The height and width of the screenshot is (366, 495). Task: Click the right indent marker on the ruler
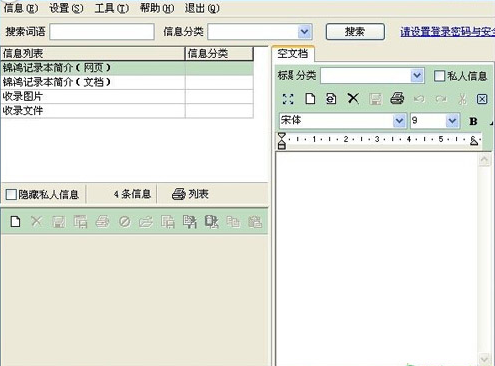coord(474,141)
